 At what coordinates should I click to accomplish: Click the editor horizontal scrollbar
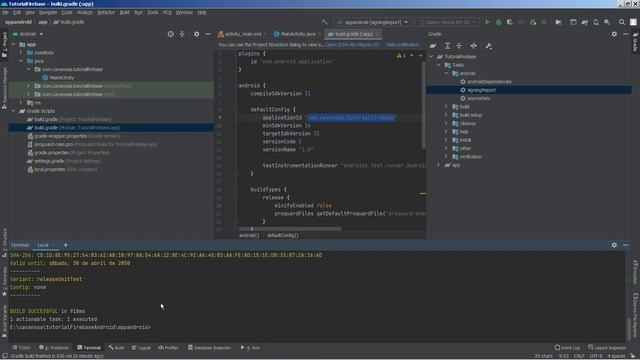(x=290, y=229)
